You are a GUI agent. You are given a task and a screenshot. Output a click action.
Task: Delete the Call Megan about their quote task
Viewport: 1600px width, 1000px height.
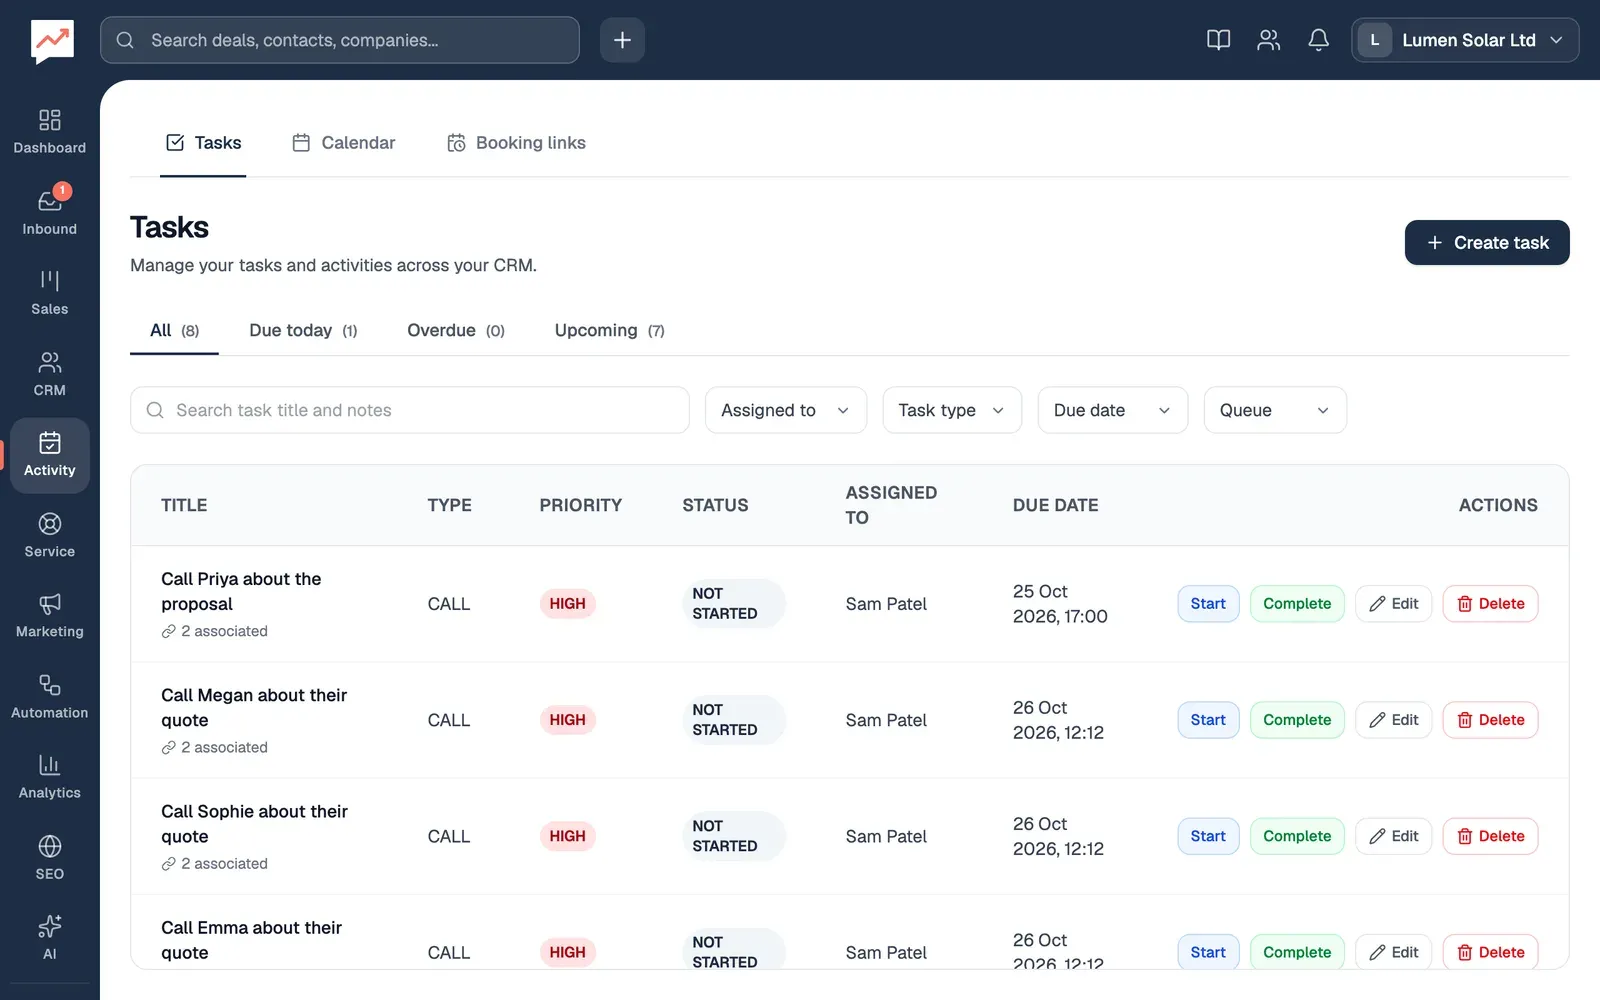1490,720
